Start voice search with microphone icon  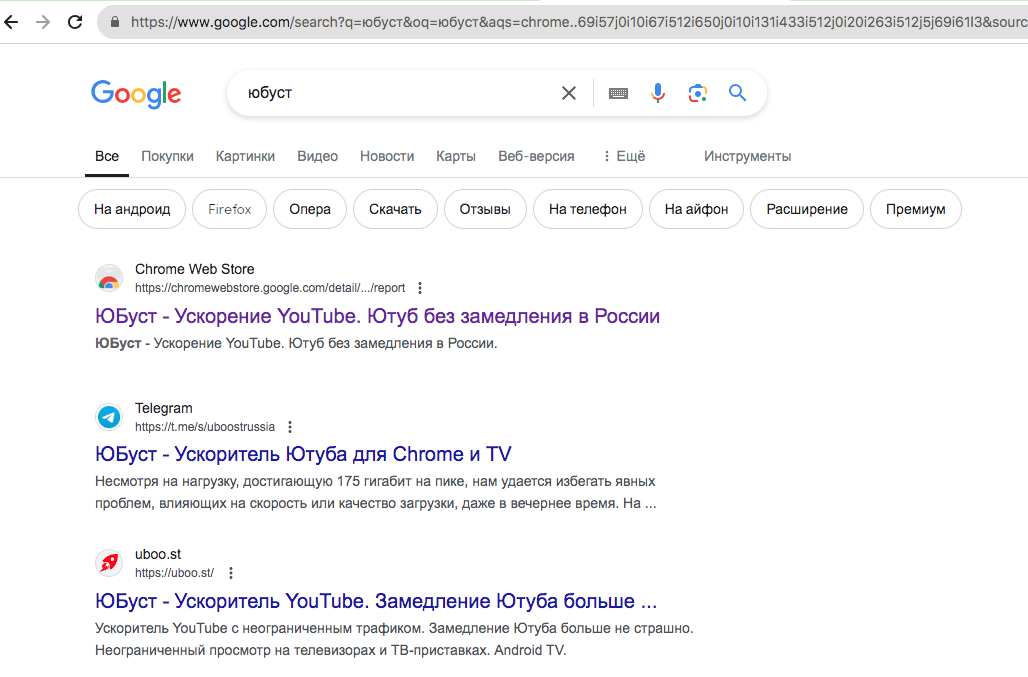click(658, 93)
